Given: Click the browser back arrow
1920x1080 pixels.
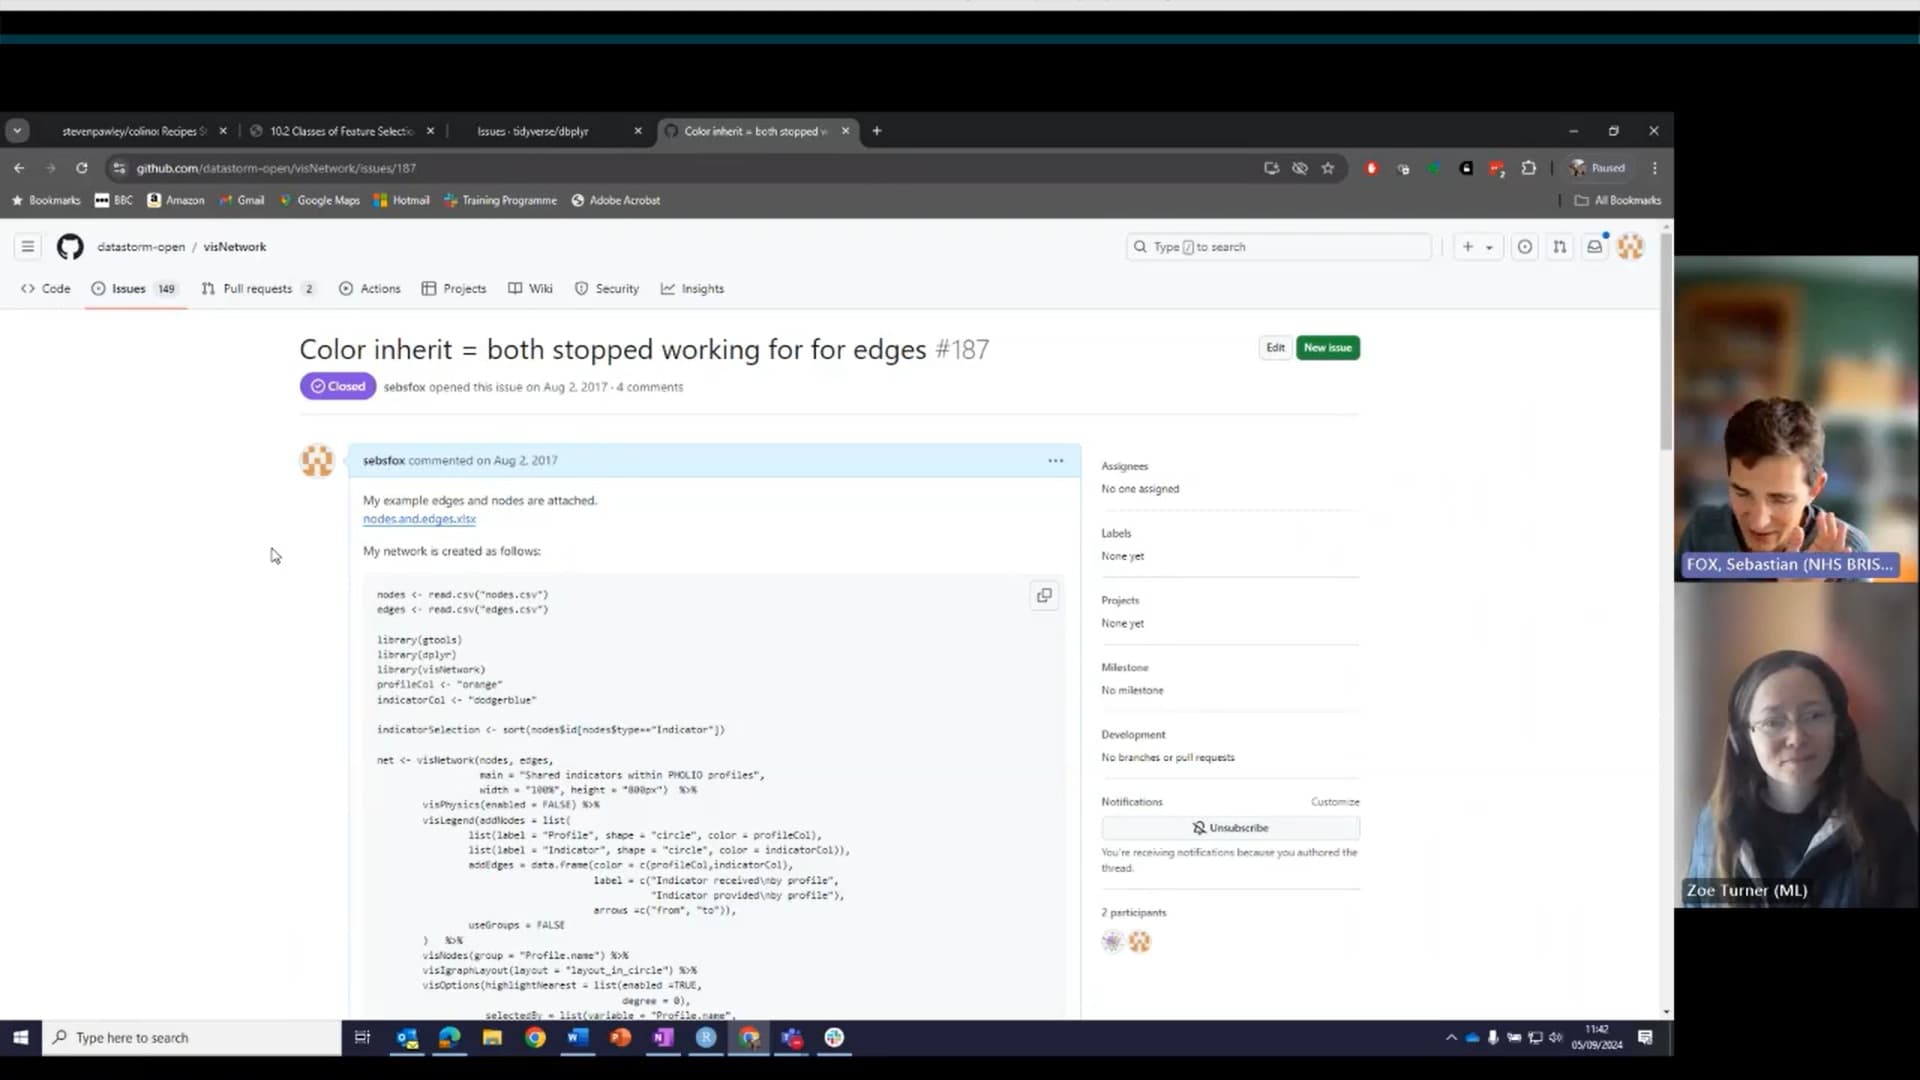Looking at the screenshot, I should [x=19, y=168].
